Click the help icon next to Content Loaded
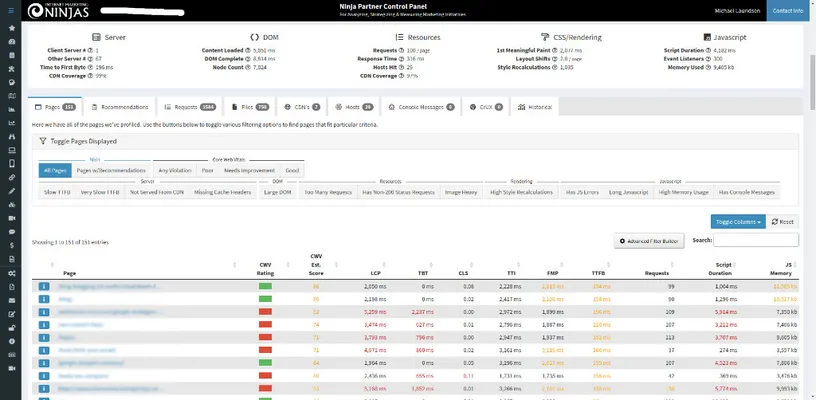Screen dimensions: 816x400 (x=249, y=49)
